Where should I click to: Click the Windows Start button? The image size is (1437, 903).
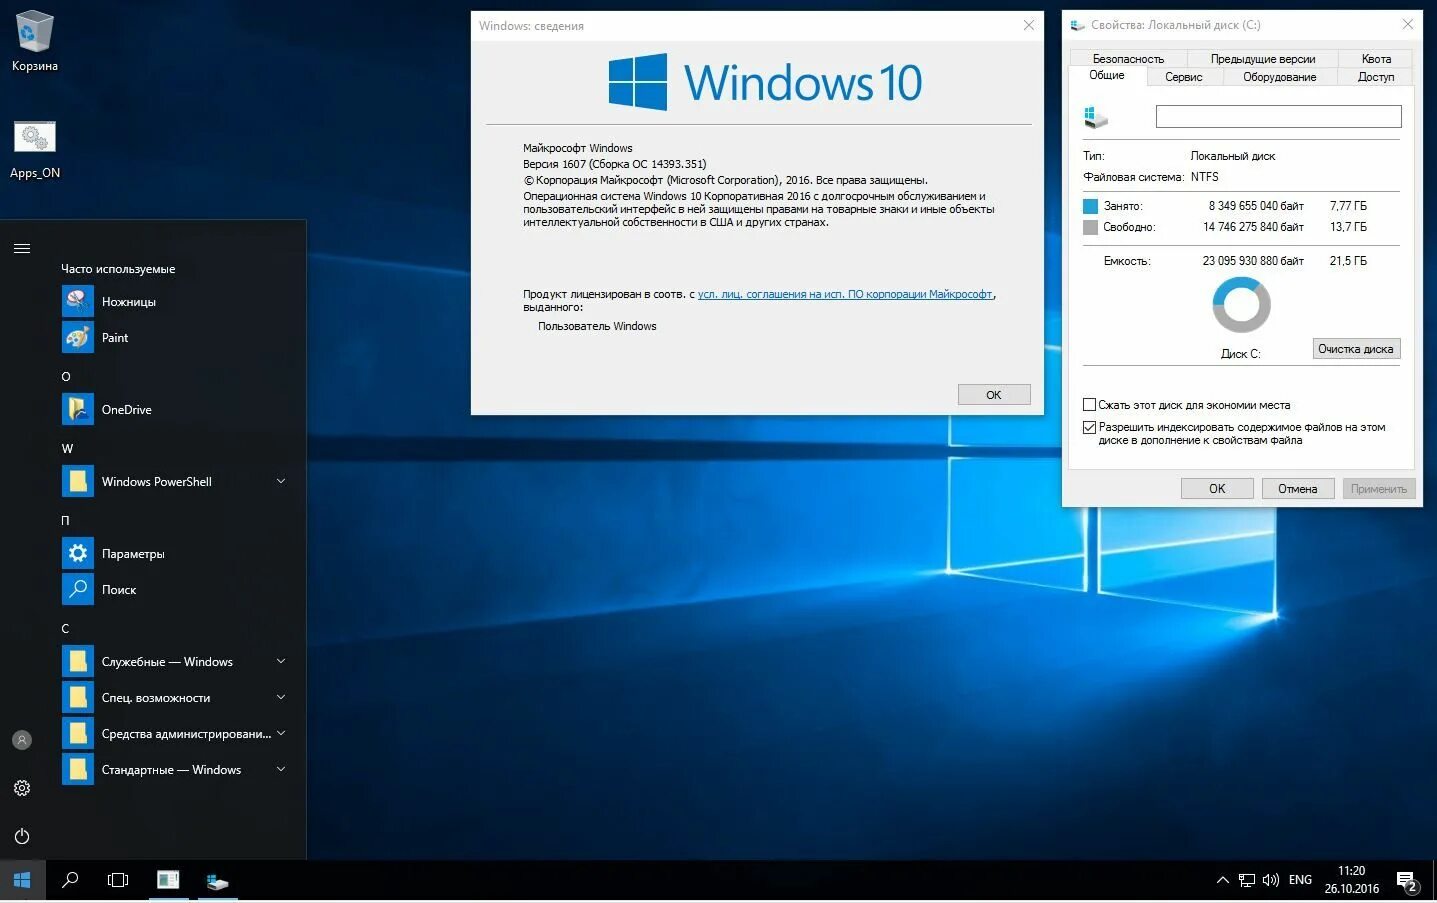(22, 880)
